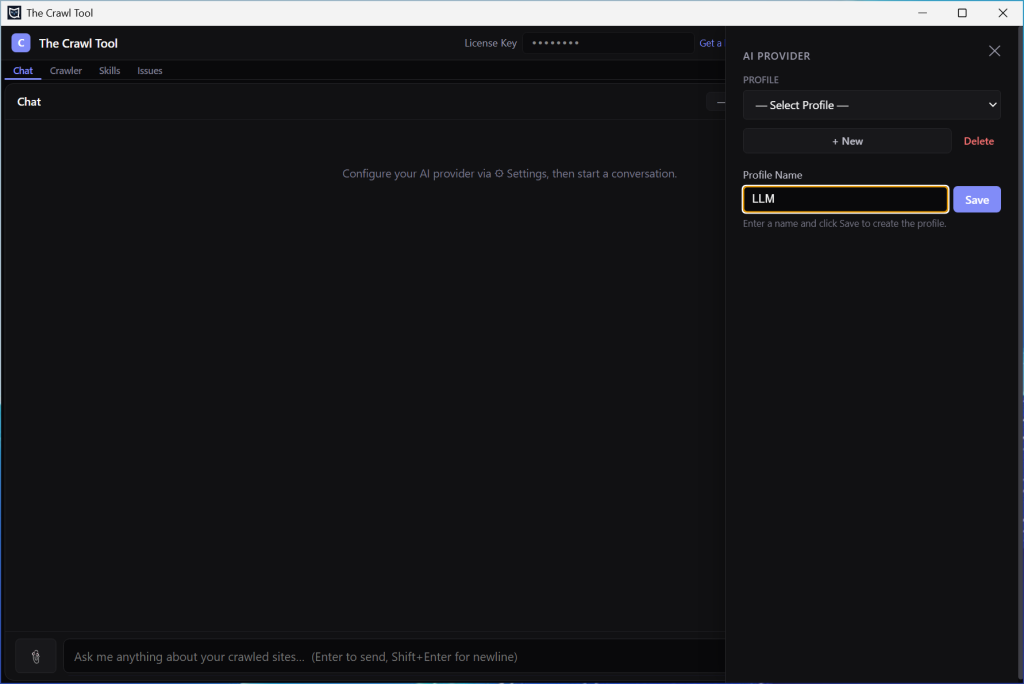Viewport: 1024px width, 684px height.
Task: Save the LLM profile name
Action: tap(976, 200)
